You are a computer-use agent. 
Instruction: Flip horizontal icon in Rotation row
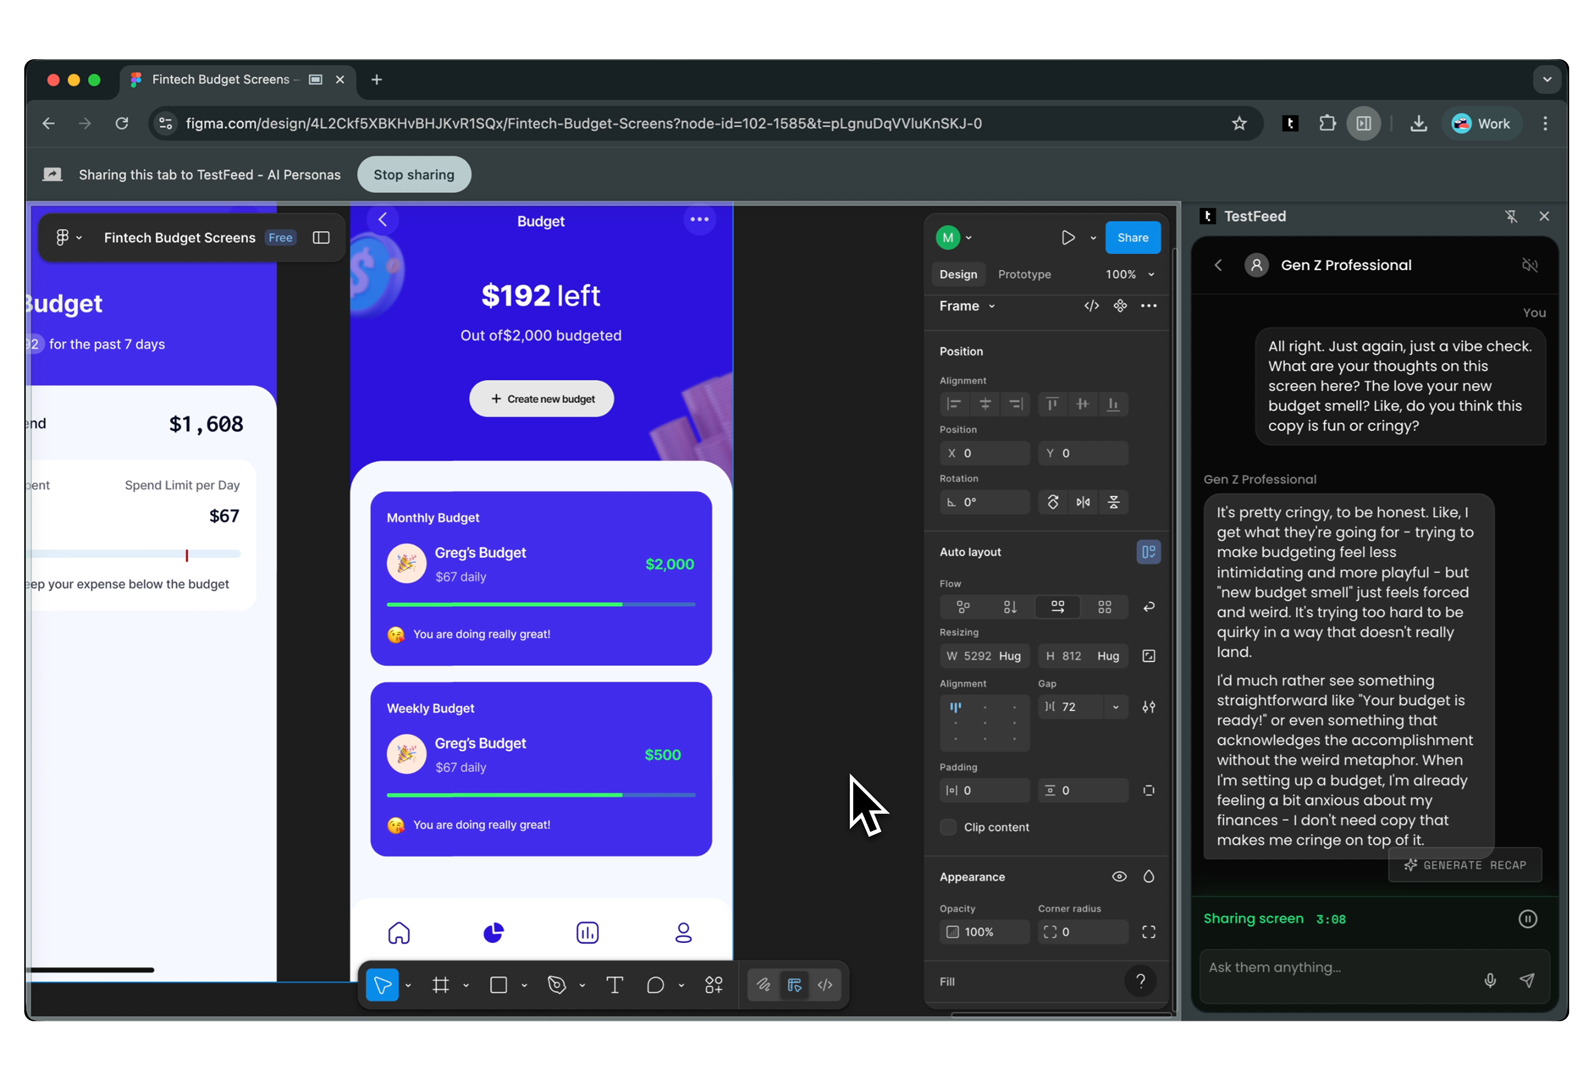pyautogui.click(x=1083, y=502)
